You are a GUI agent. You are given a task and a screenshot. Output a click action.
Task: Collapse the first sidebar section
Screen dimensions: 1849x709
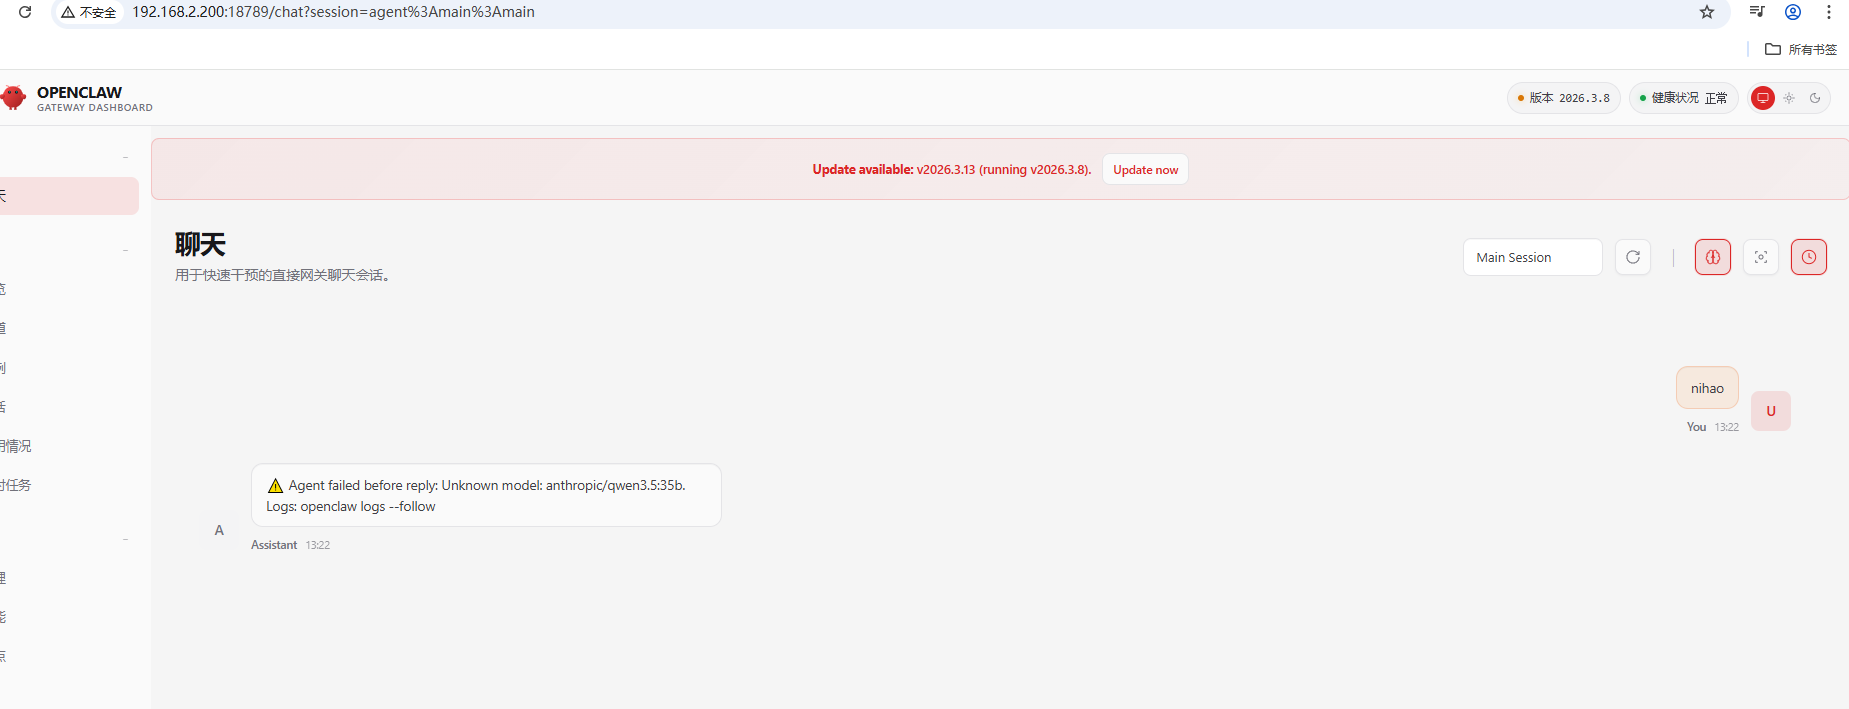pos(125,157)
